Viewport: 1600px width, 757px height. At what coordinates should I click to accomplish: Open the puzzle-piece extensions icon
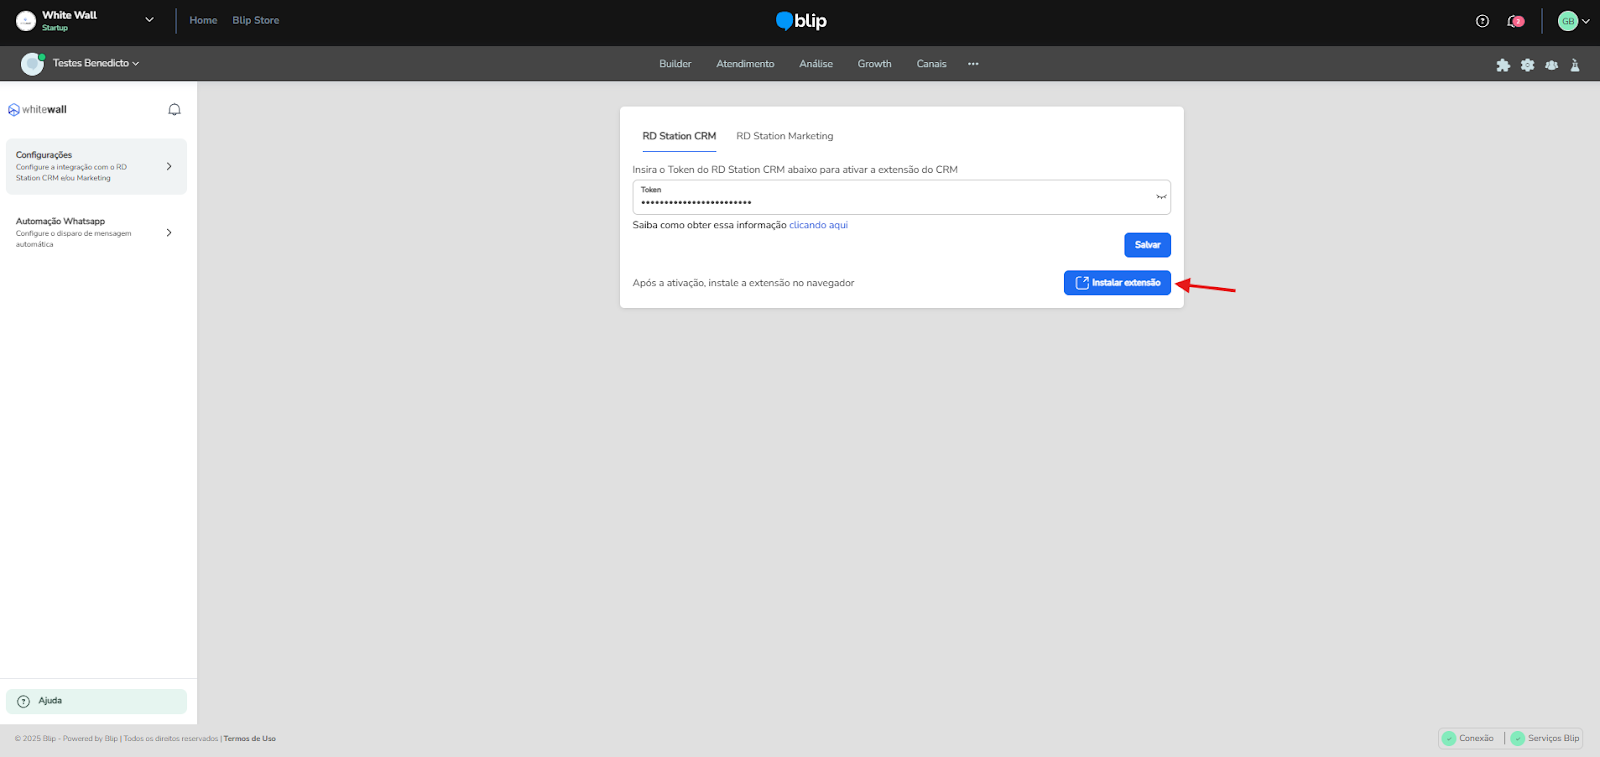[1502, 65]
